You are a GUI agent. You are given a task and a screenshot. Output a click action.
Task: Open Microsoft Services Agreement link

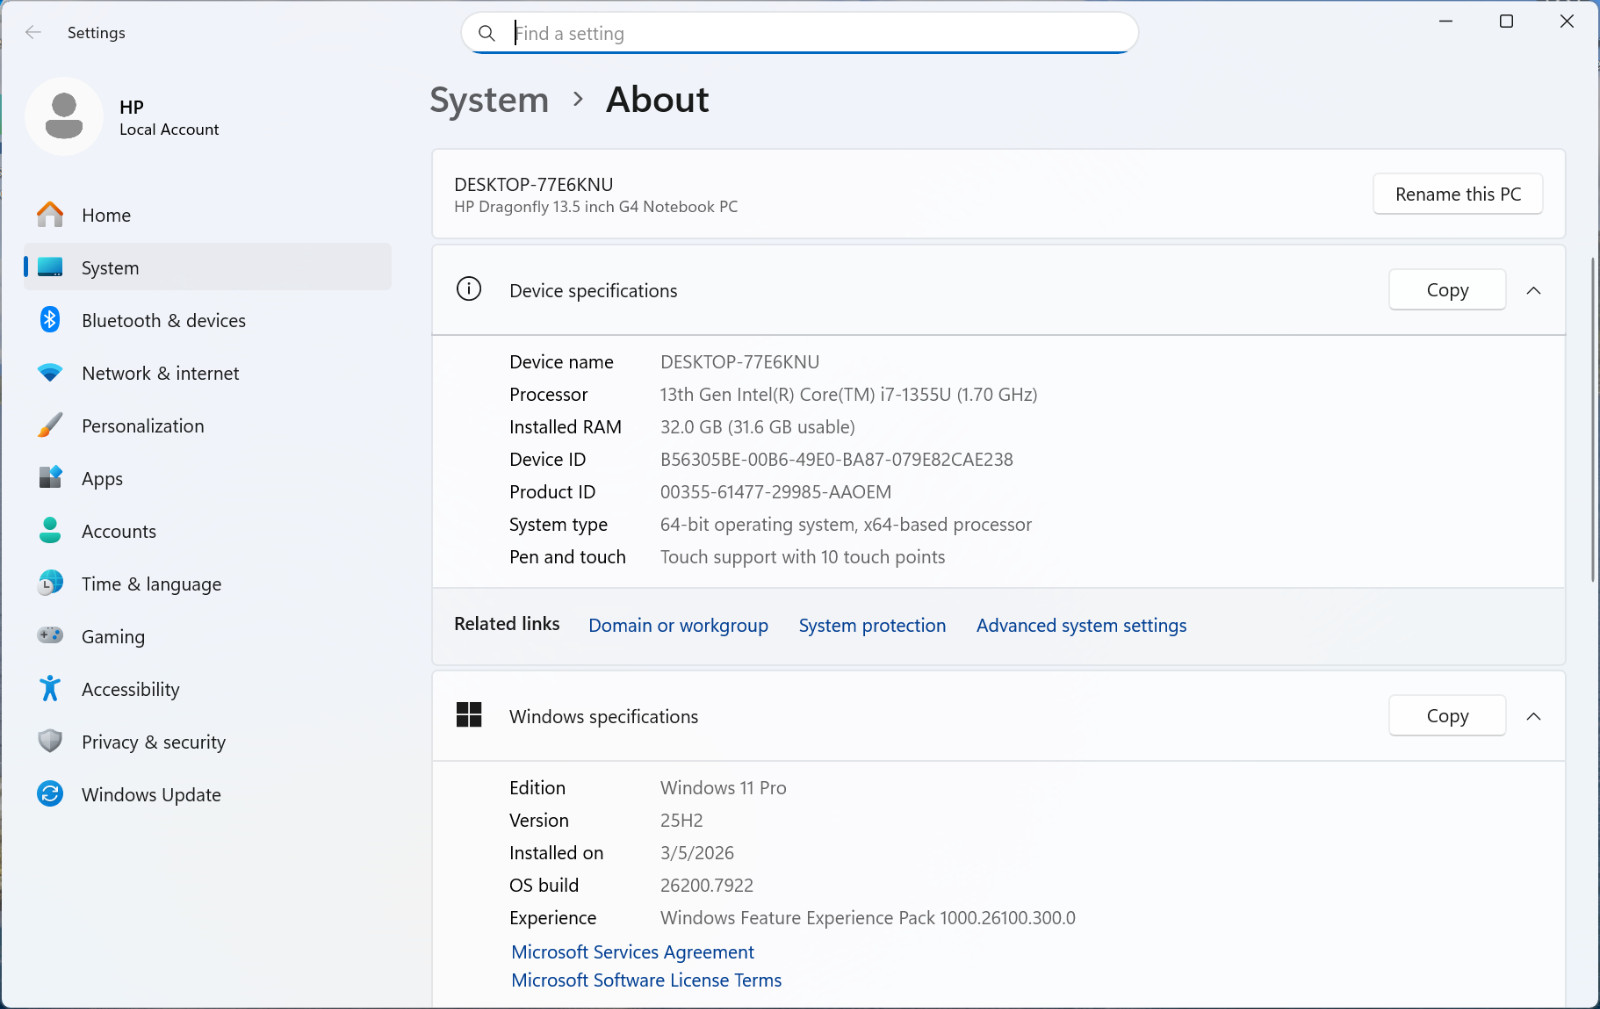click(632, 952)
